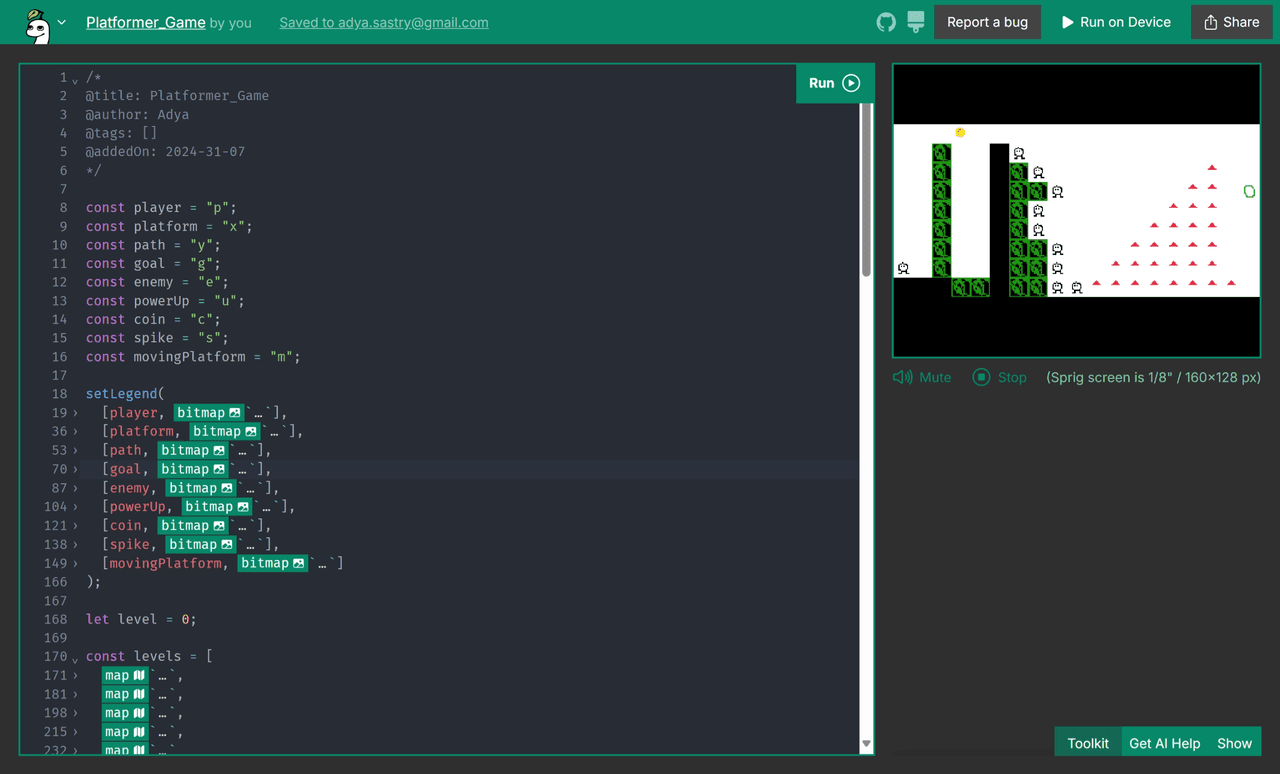Open the Toolkit tab
The width and height of the screenshot is (1280, 774).
[x=1087, y=743]
